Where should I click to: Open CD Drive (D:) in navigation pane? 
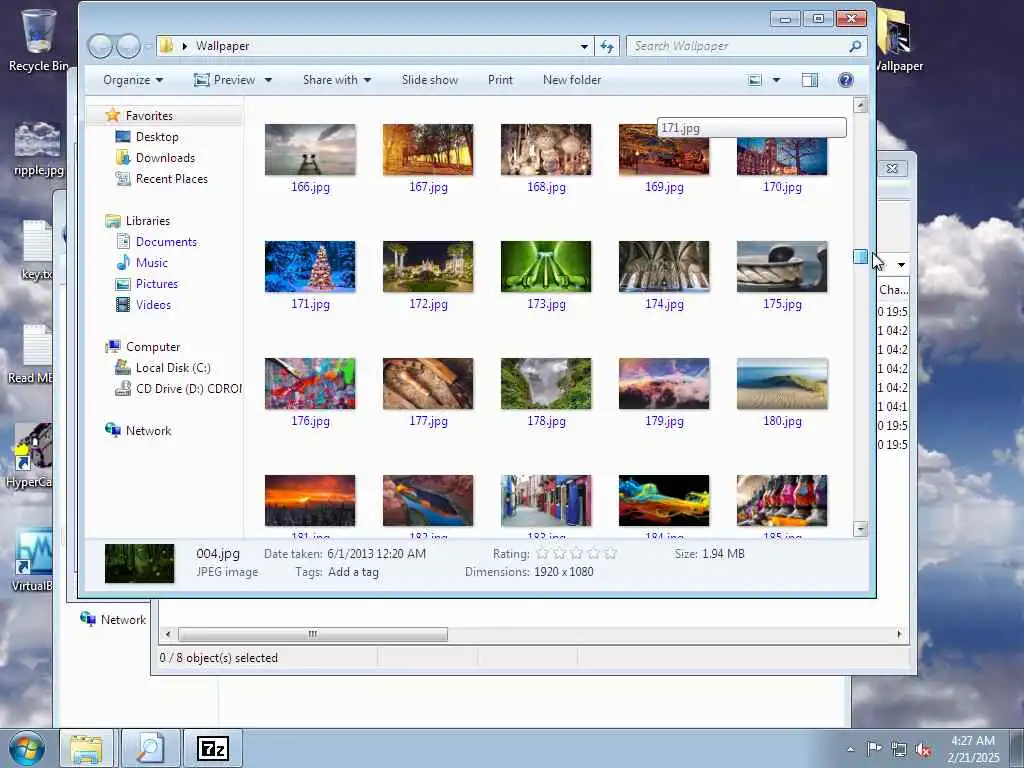point(188,389)
